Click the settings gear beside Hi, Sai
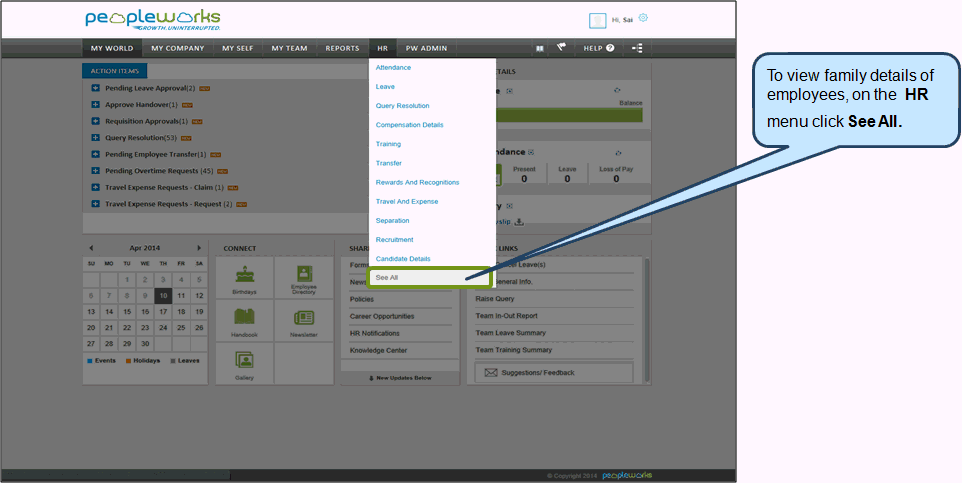Image resolution: width=962 pixels, height=483 pixels. [643, 18]
